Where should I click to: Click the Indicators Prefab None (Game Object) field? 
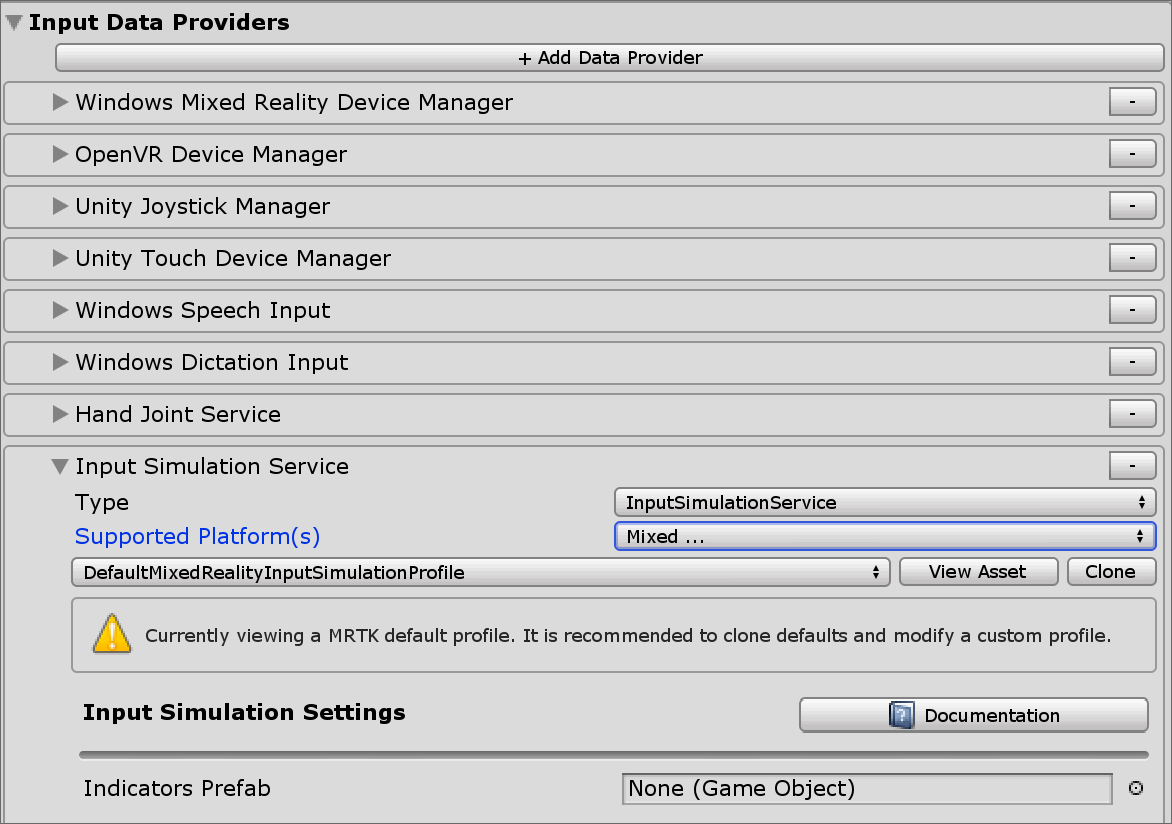pos(866,789)
